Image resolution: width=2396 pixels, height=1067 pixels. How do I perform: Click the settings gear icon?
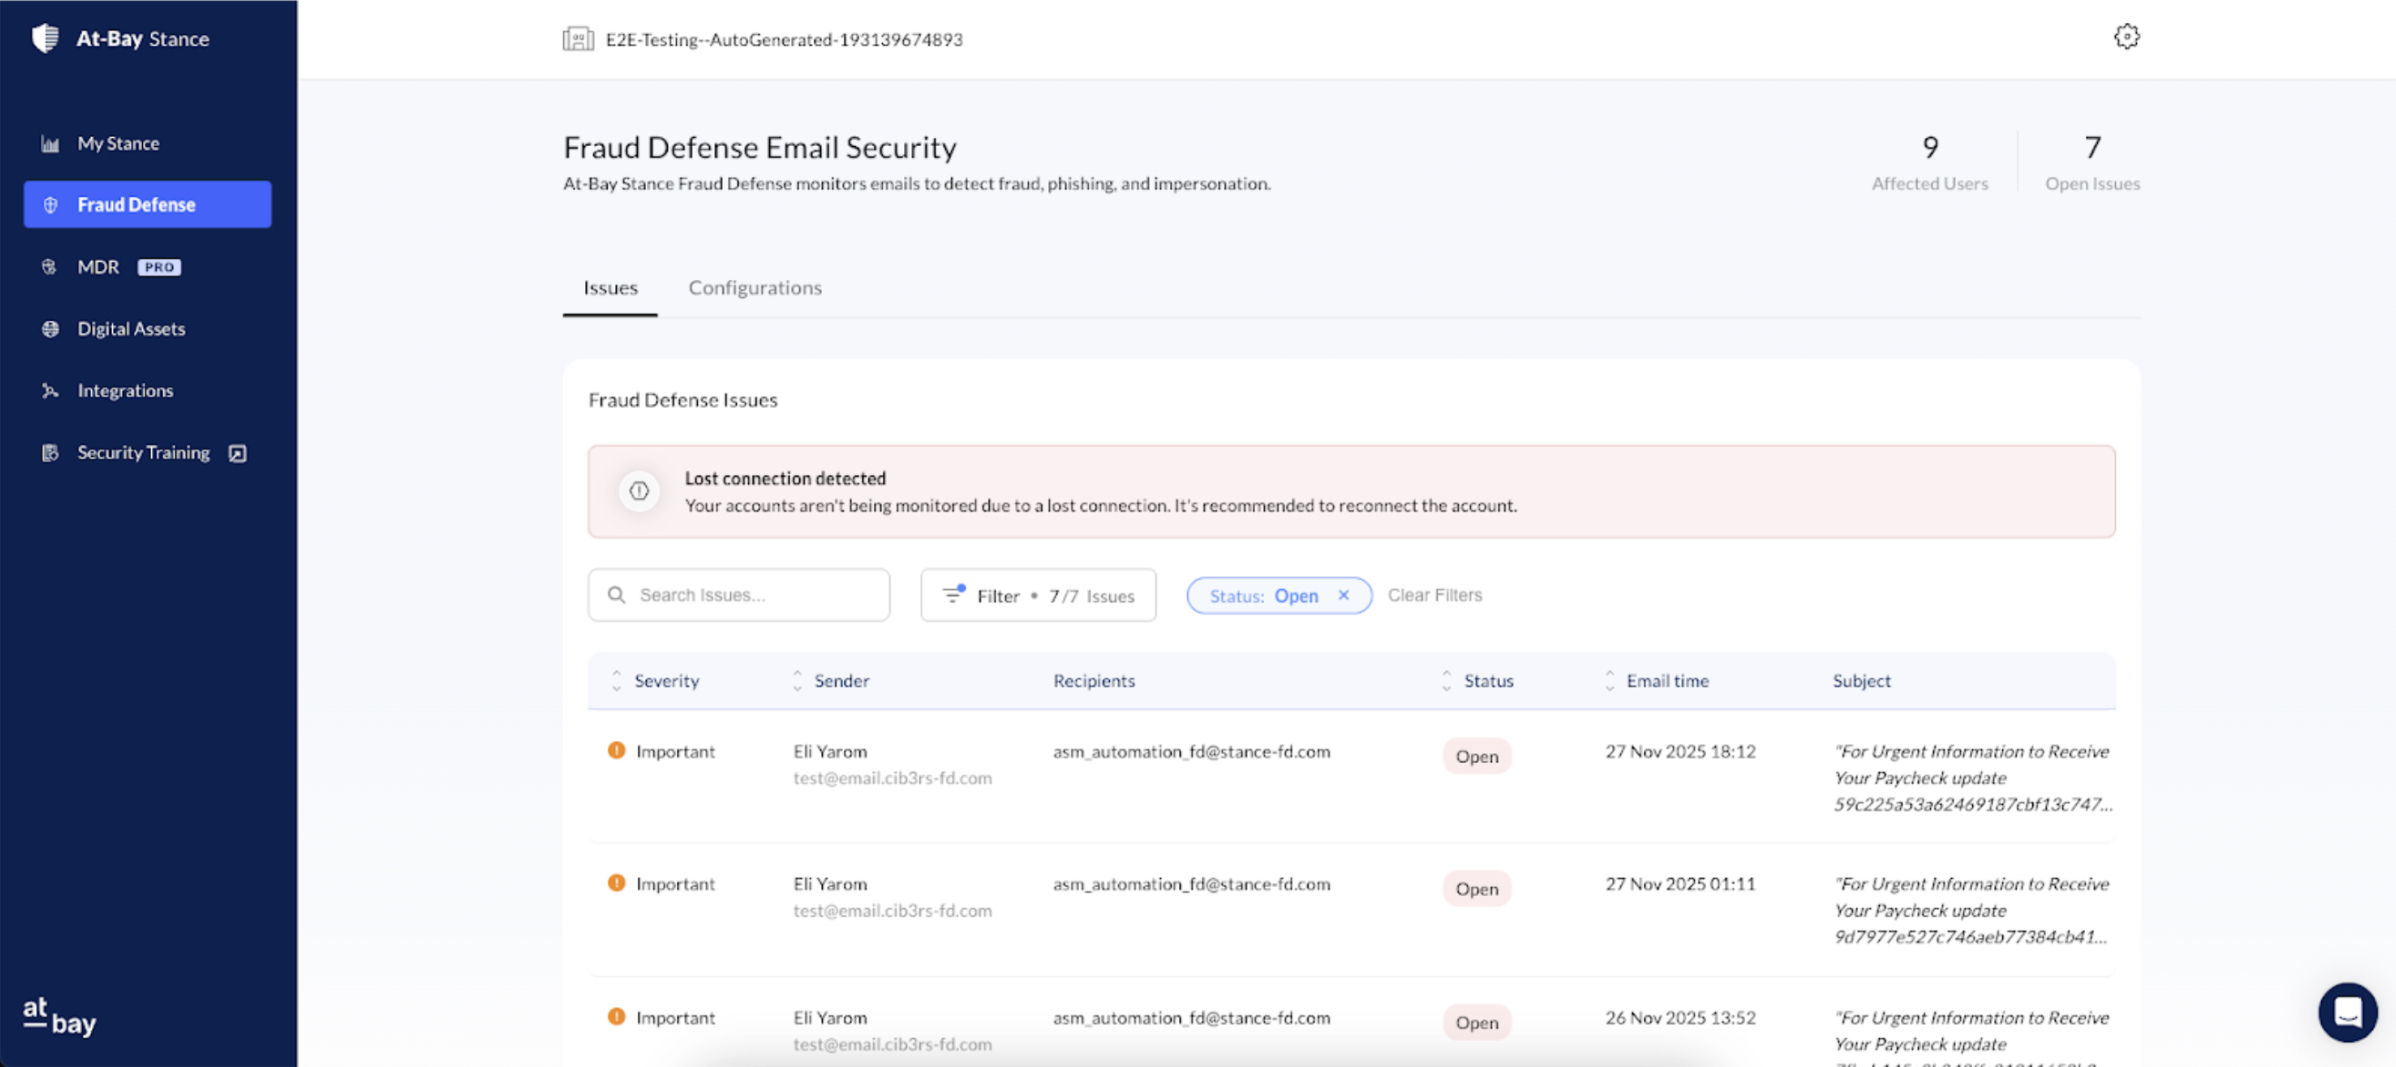coord(2126,37)
